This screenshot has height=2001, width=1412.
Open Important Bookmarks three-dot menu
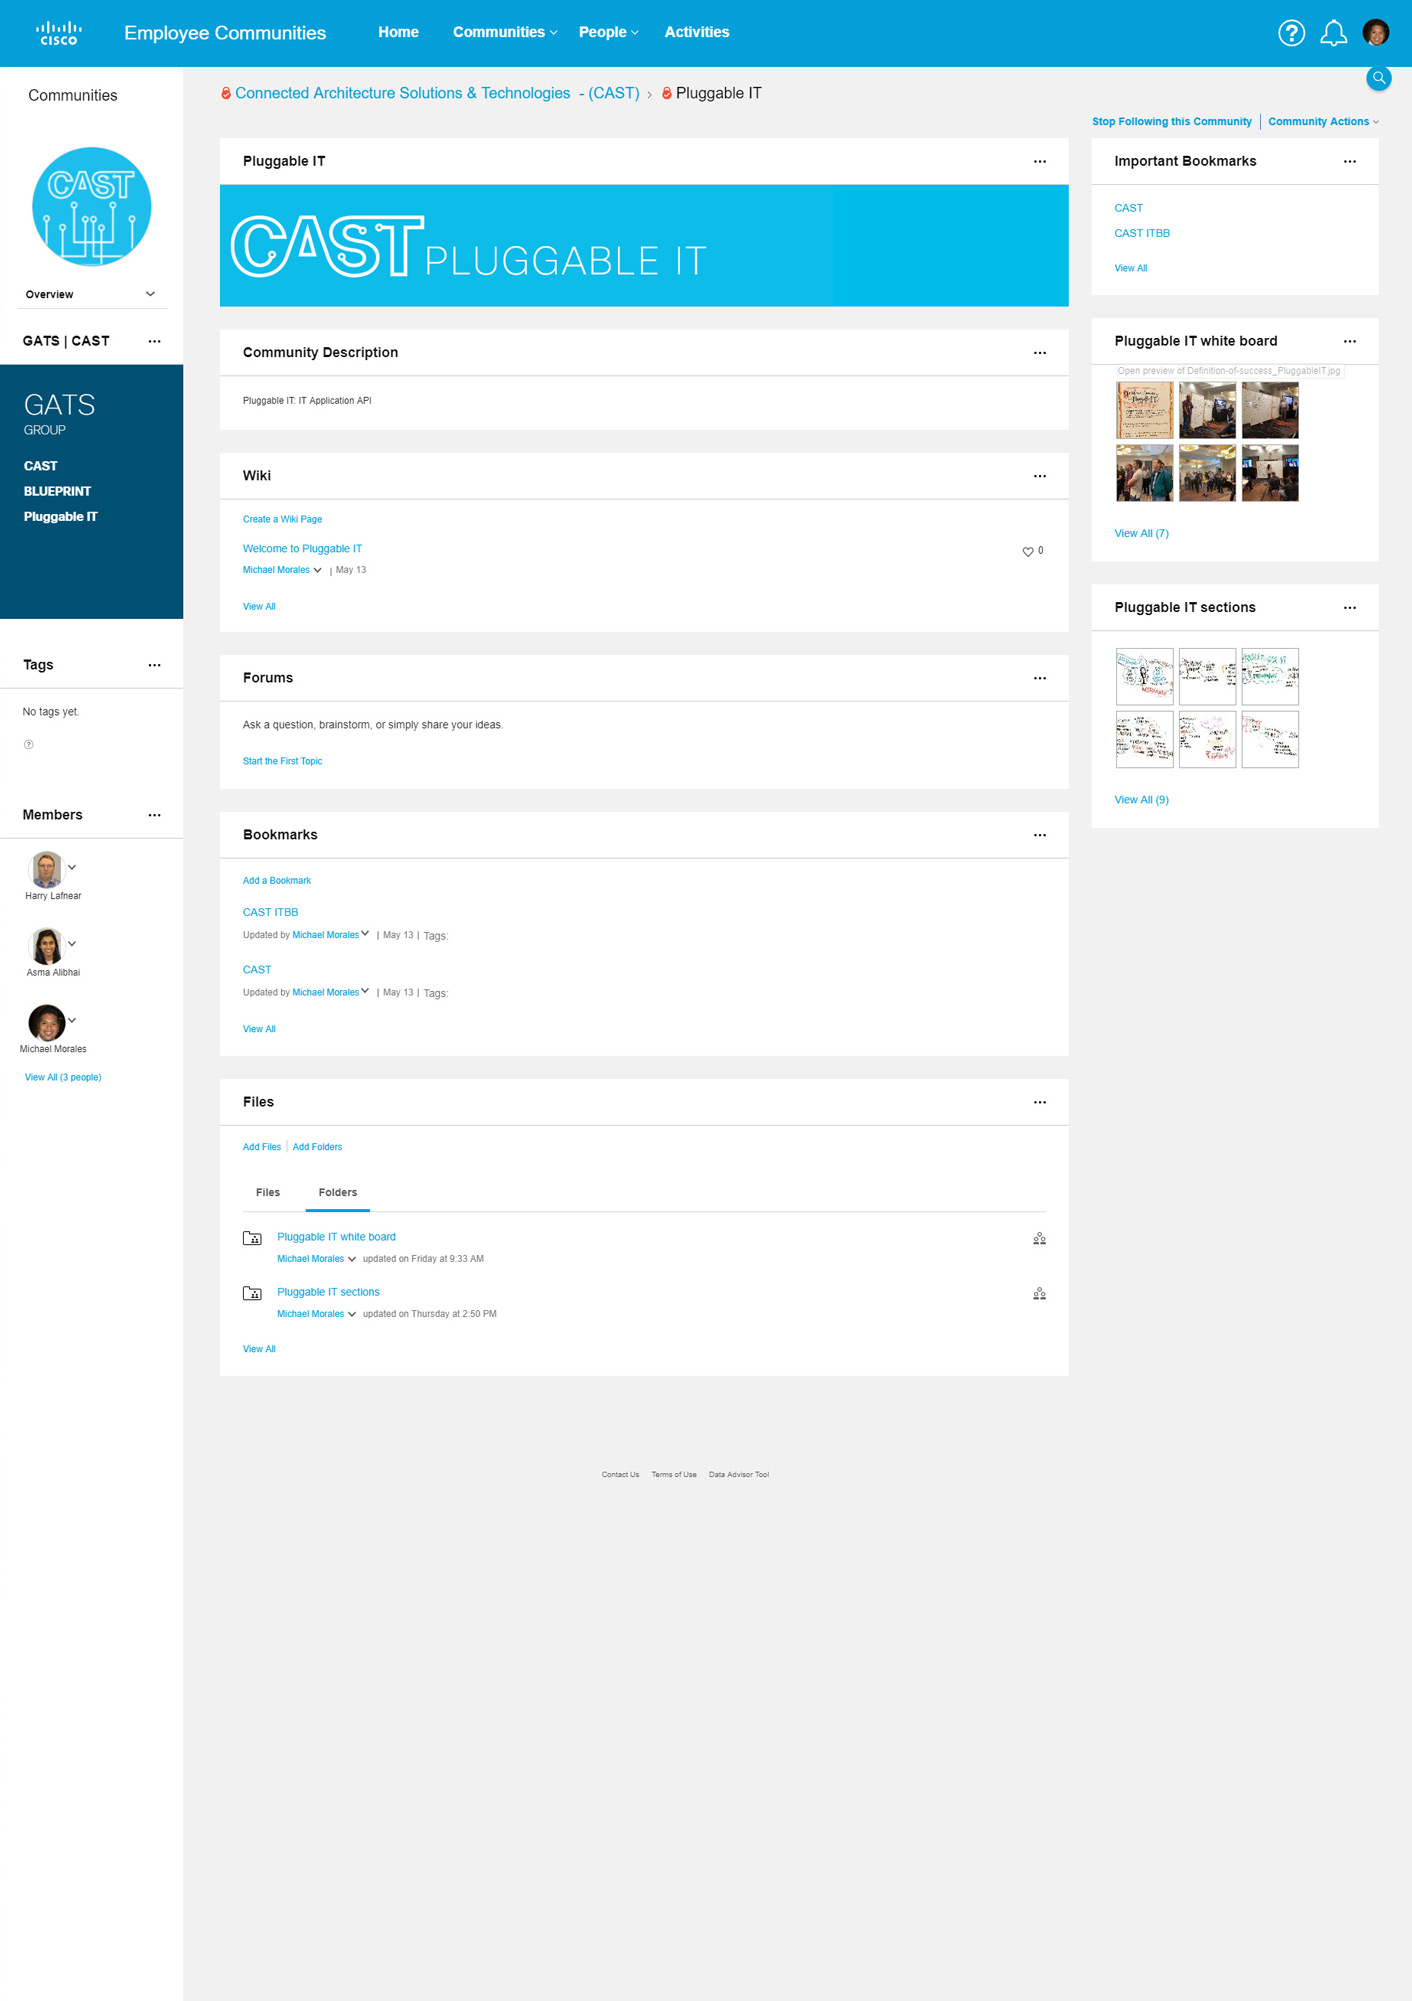[x=1349, y=162]
